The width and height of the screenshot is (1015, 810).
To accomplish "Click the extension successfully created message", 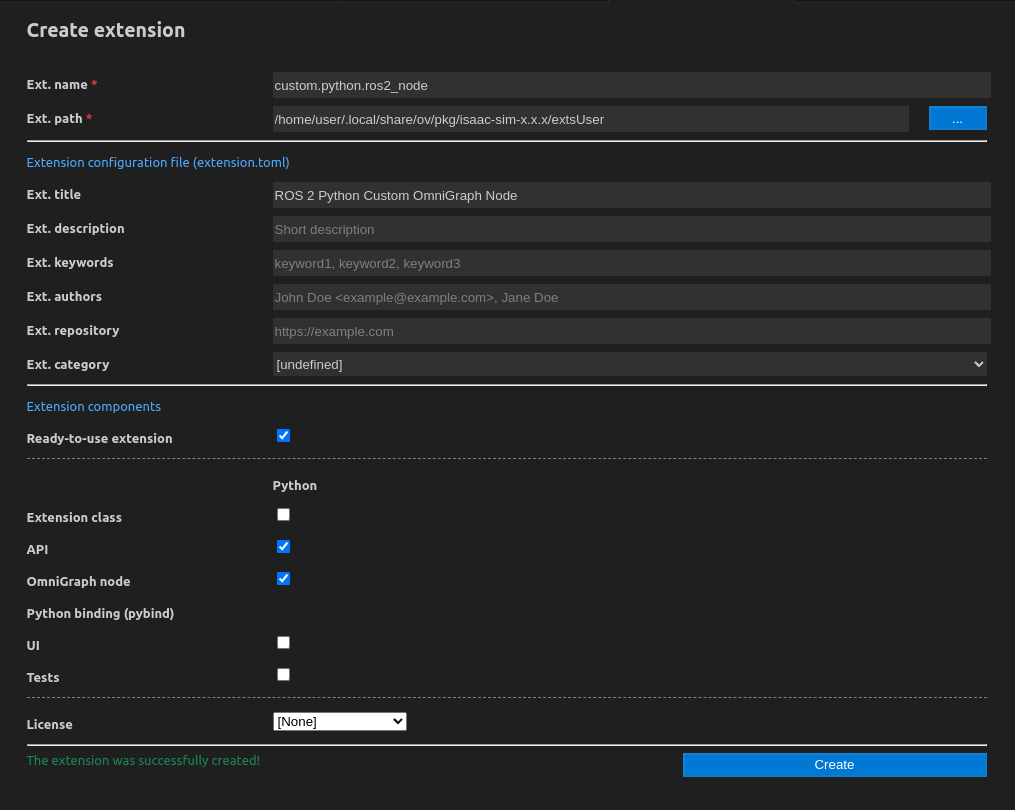I will (x=143, y=760).
